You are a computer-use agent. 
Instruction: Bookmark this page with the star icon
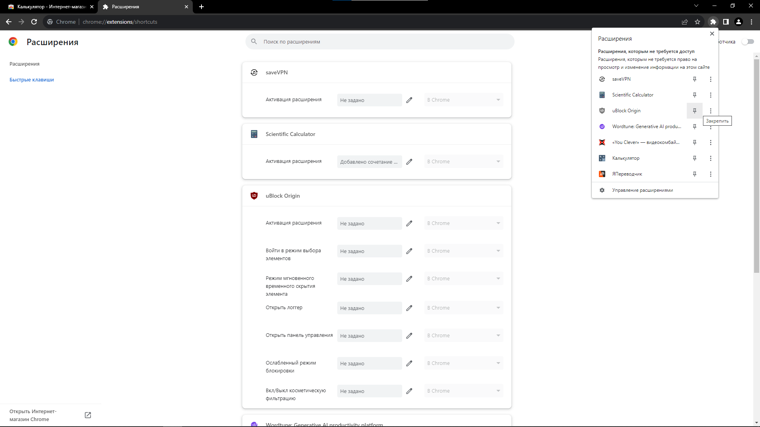point(697,22)
